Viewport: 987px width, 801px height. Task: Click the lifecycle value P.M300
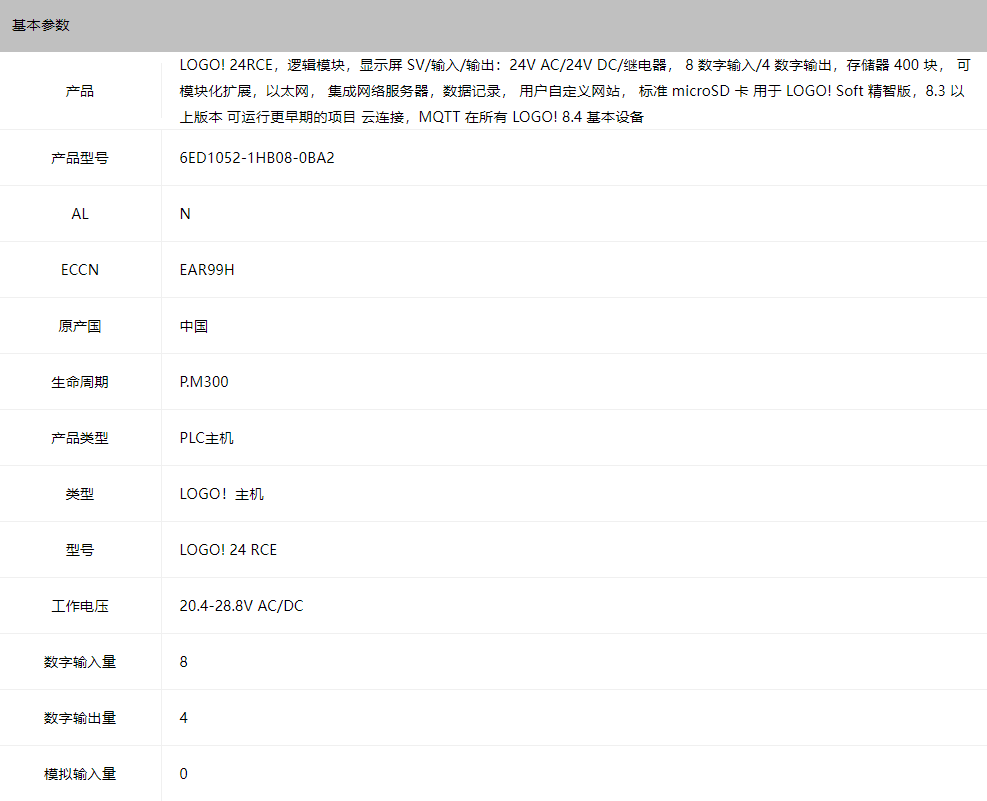(x=204, y=382)
